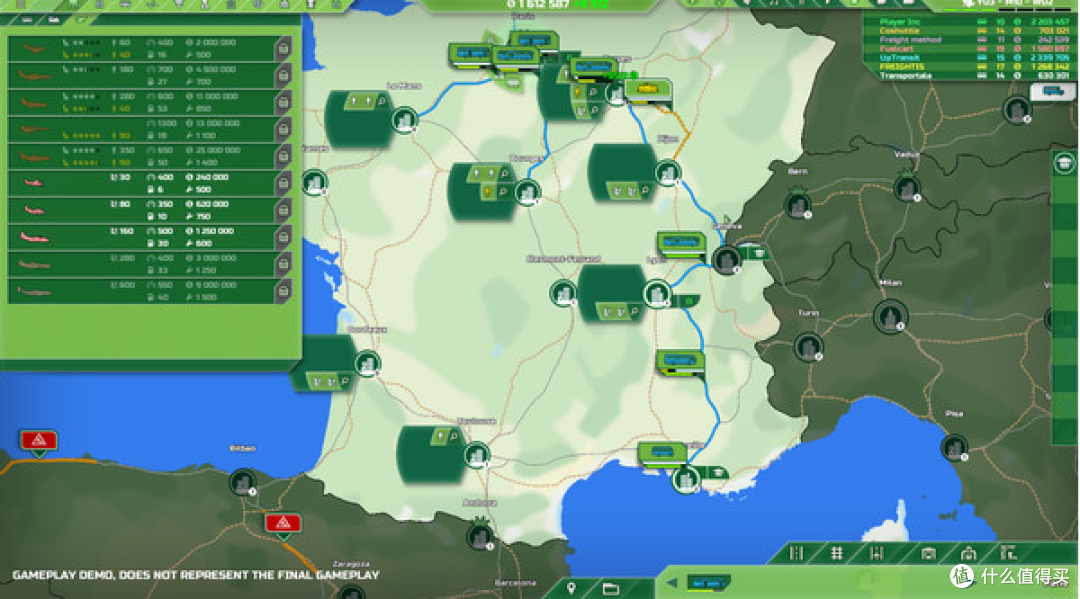This screenshot has width=1080, height=599.
Task: Click the grid hash icon in bottom-right toolbar
Action: 836,553
